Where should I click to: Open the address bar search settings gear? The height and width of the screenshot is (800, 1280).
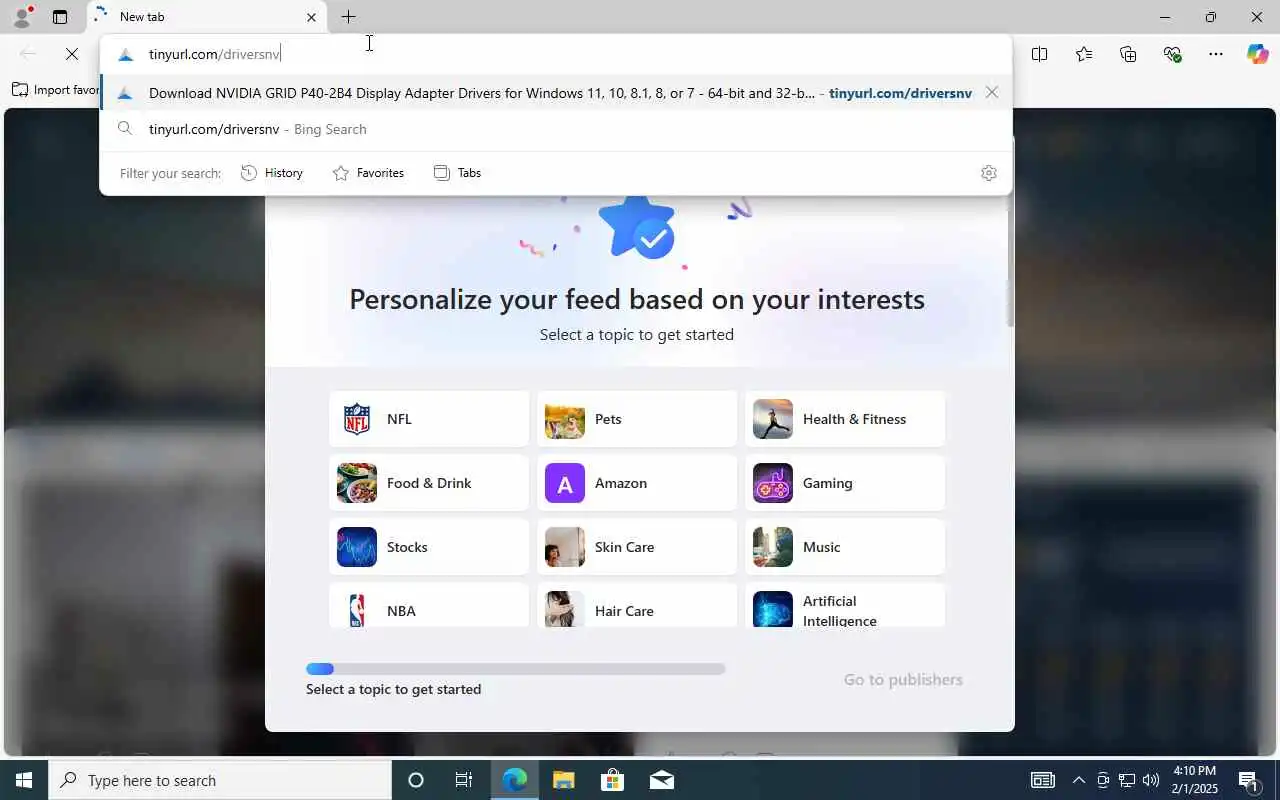[x=989, y=173]
